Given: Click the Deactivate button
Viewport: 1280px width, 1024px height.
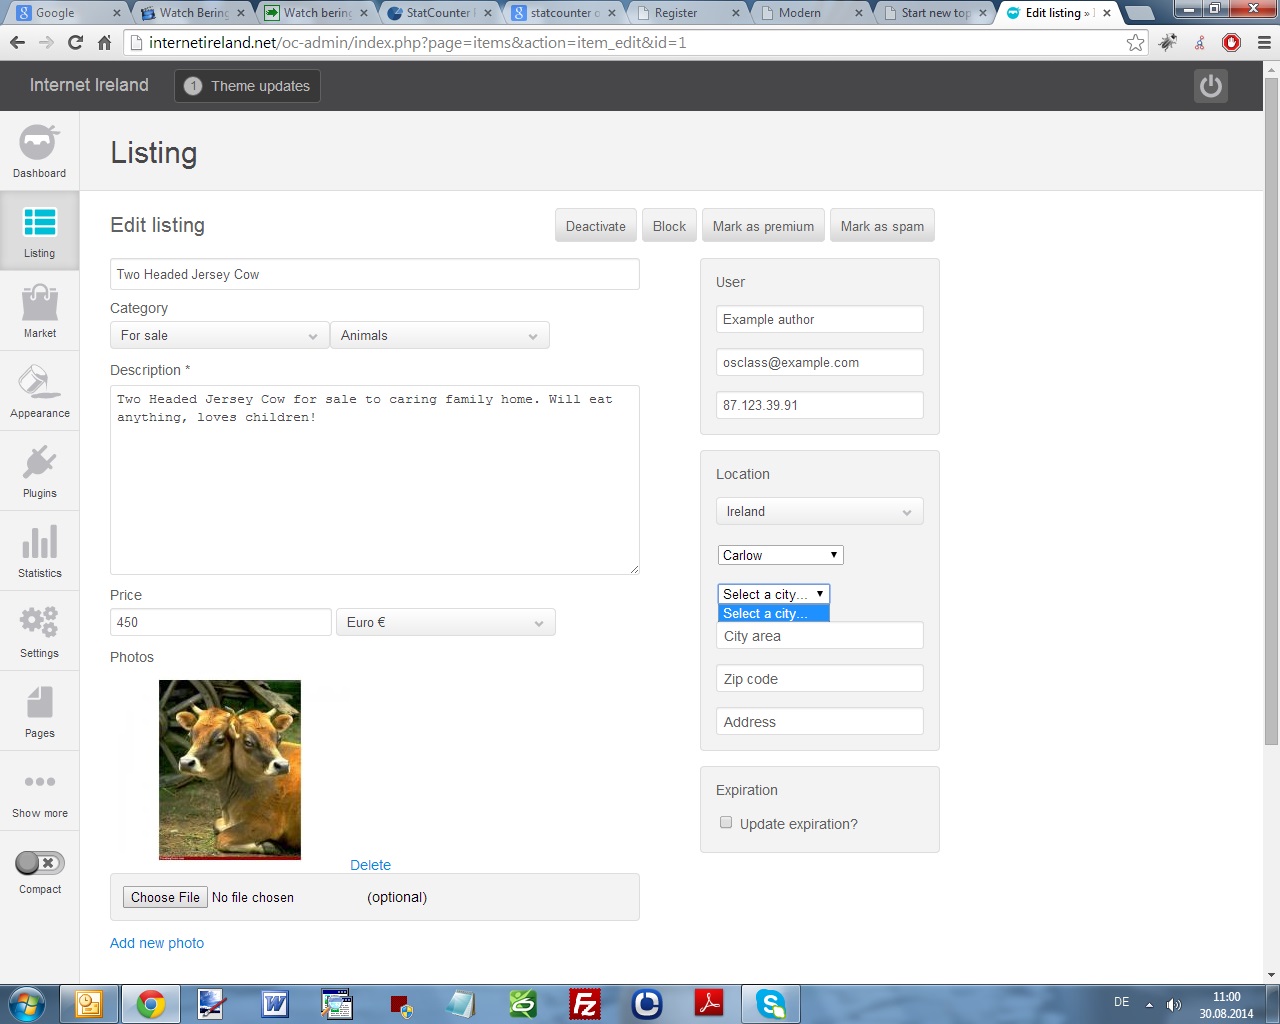Looking at the screenshot, I should [595, 226].
